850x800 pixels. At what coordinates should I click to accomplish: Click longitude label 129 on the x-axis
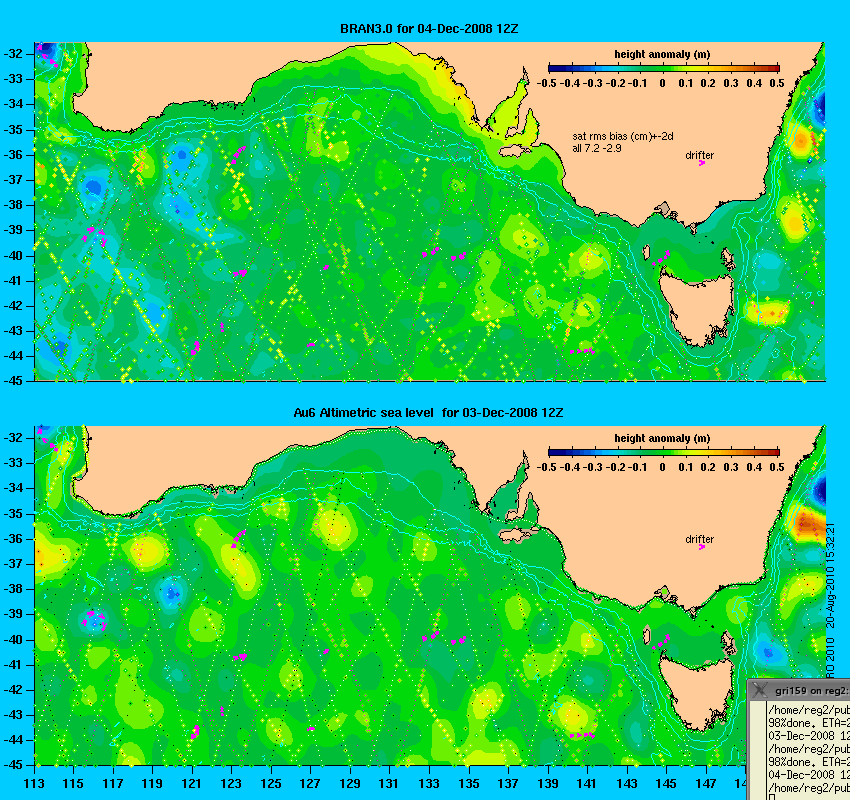click(350, 784)
